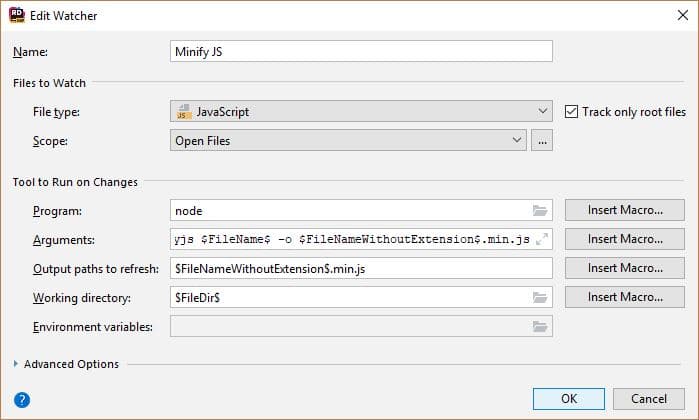
Task: Click Insert Macro next to Output paths
Action: (625, 268)
